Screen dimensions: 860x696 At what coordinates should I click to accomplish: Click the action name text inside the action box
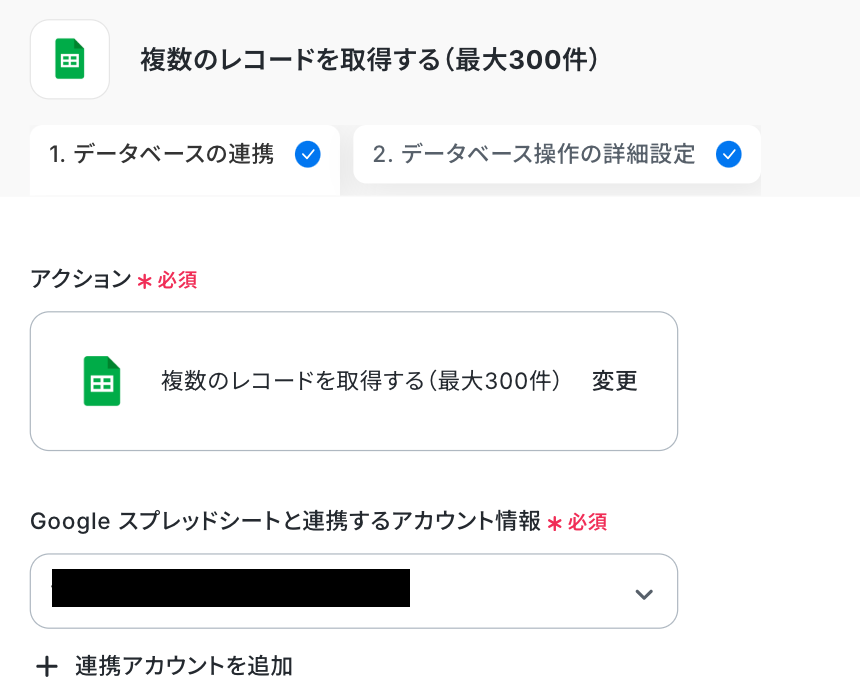click(x=360, y=381)
